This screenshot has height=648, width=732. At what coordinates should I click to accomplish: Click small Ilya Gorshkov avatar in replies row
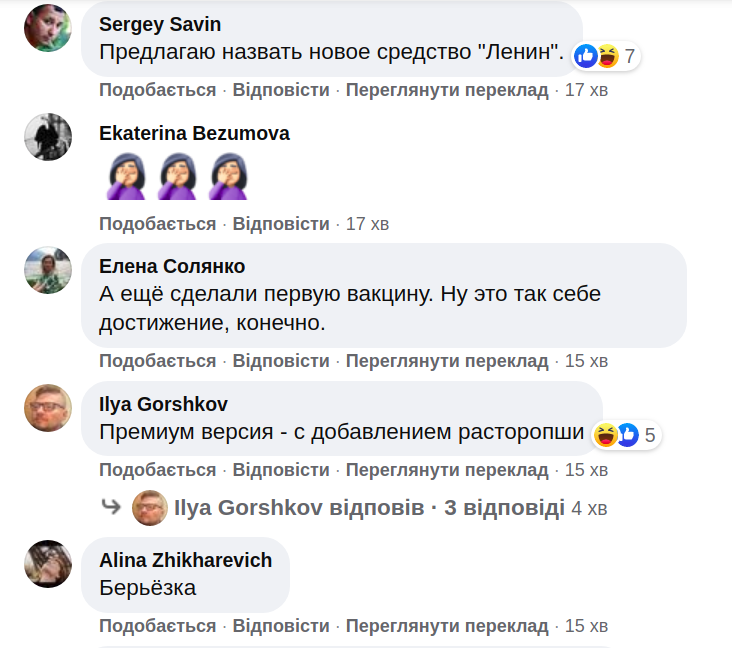coord(149,508)
